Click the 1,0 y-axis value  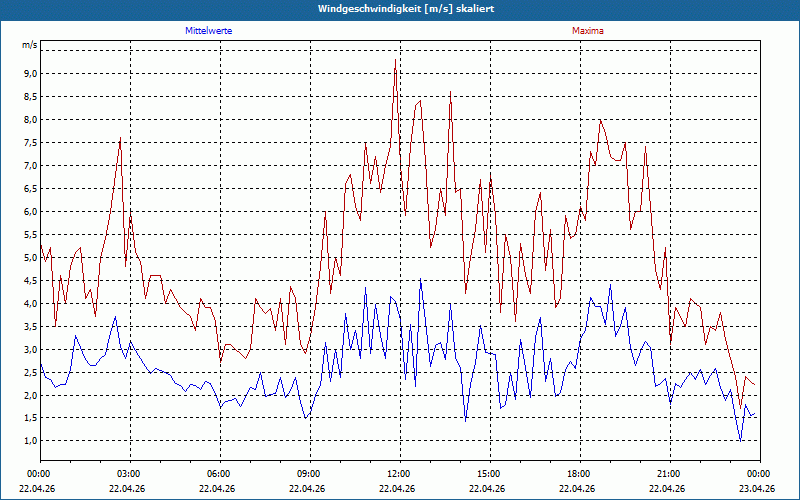tap(31, 441)
